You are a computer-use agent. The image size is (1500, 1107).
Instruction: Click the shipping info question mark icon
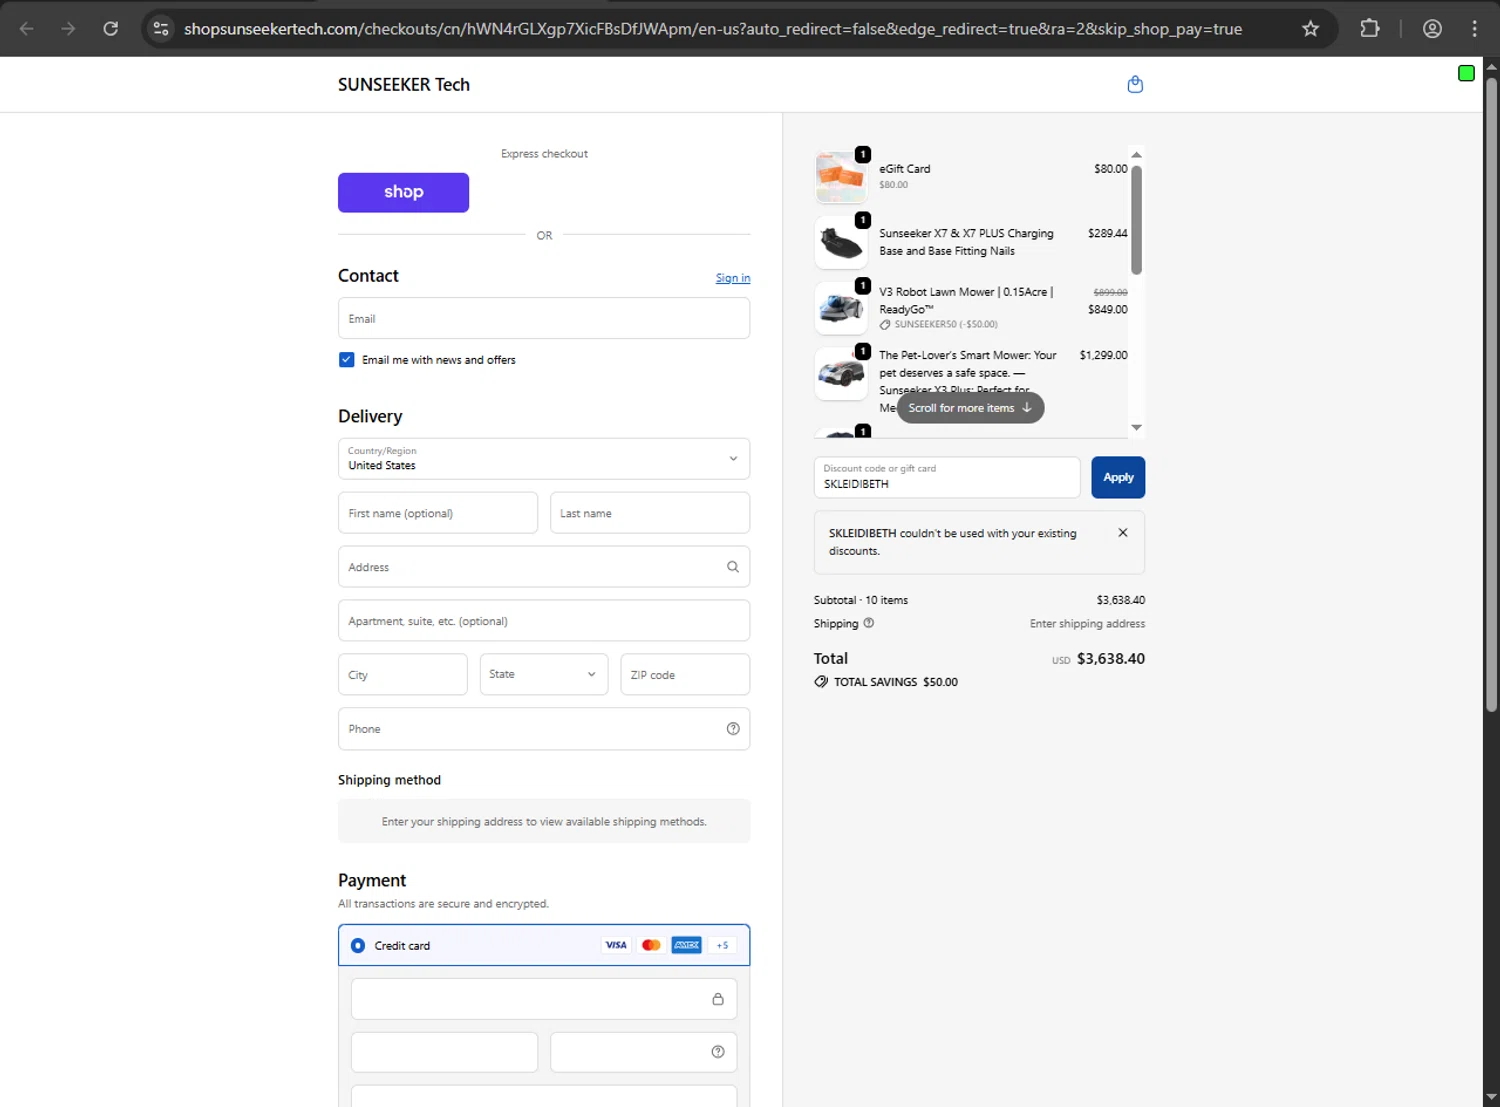click(x=868, y=623)
